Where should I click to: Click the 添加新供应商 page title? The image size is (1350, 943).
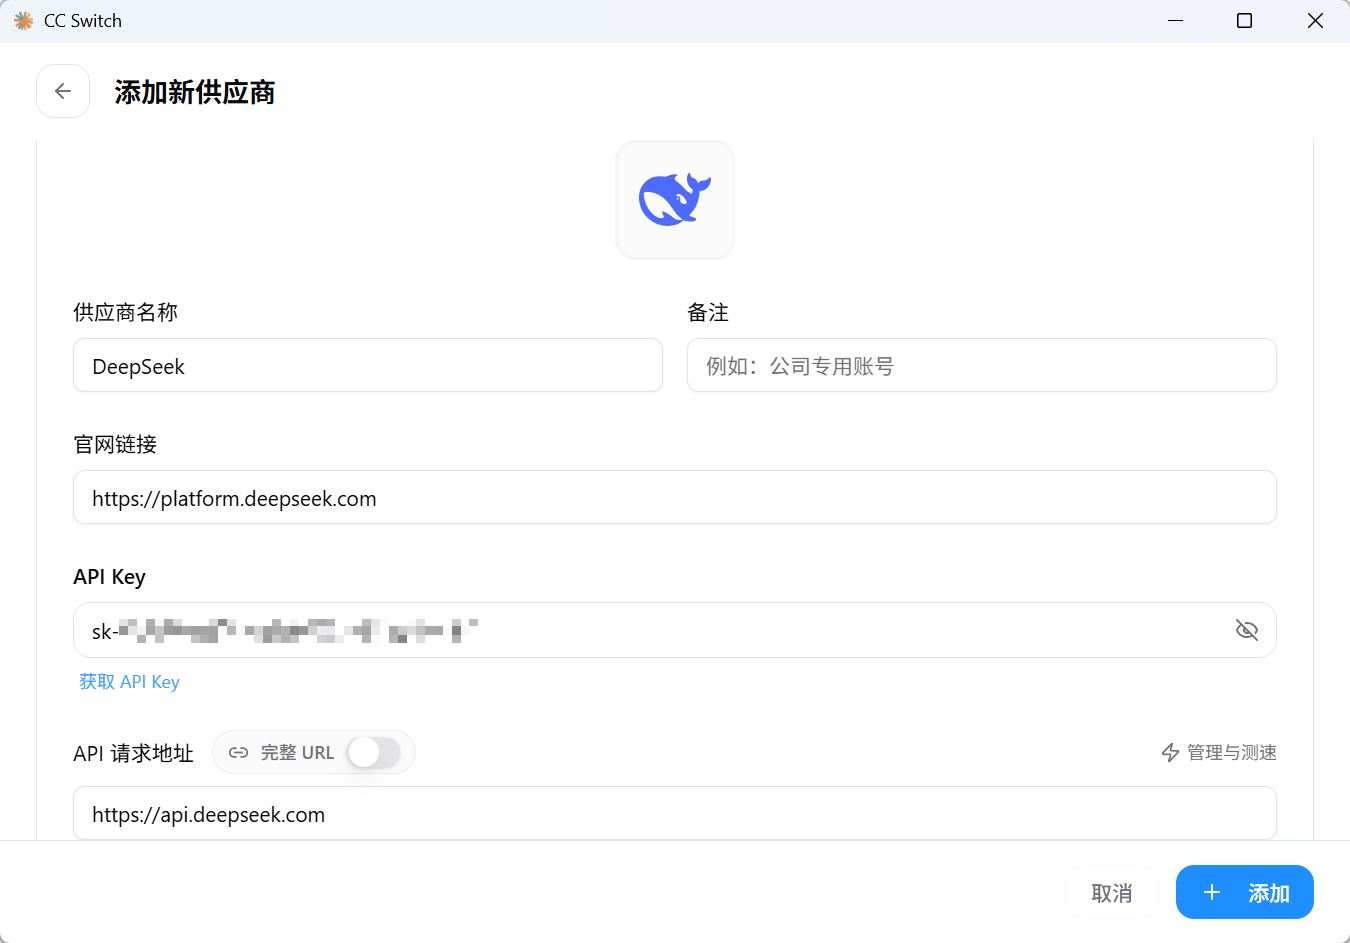pyautogui.click(x=195, y=92)
